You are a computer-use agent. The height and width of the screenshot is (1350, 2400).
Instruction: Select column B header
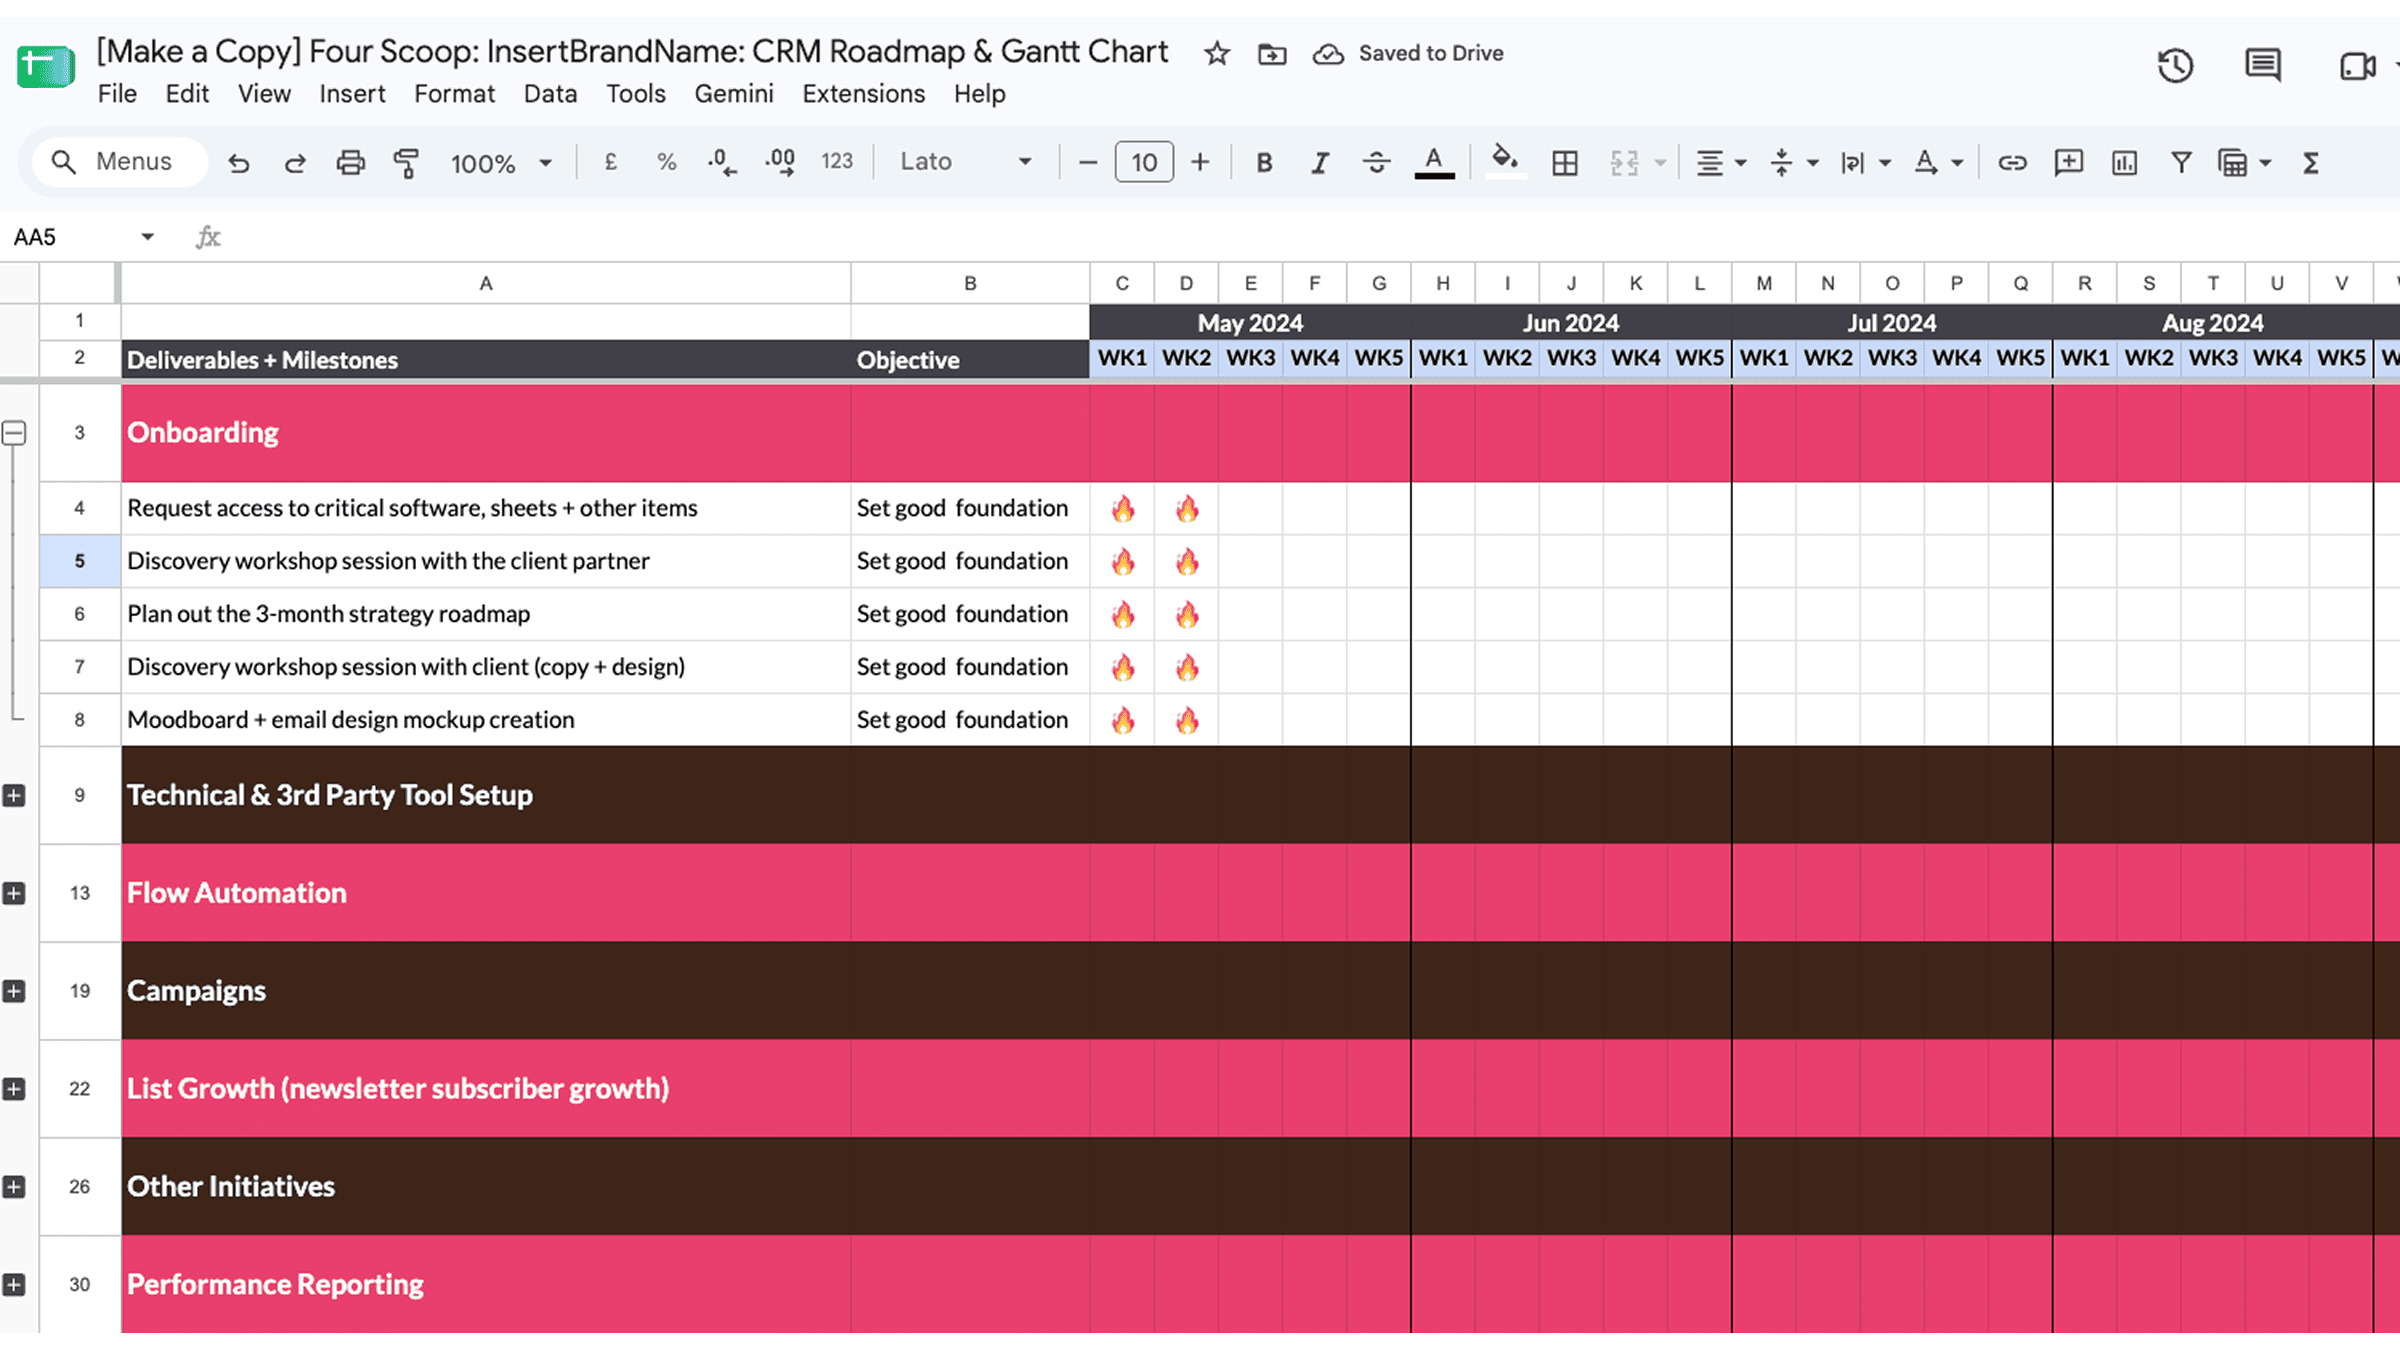(x=970, y=284)
